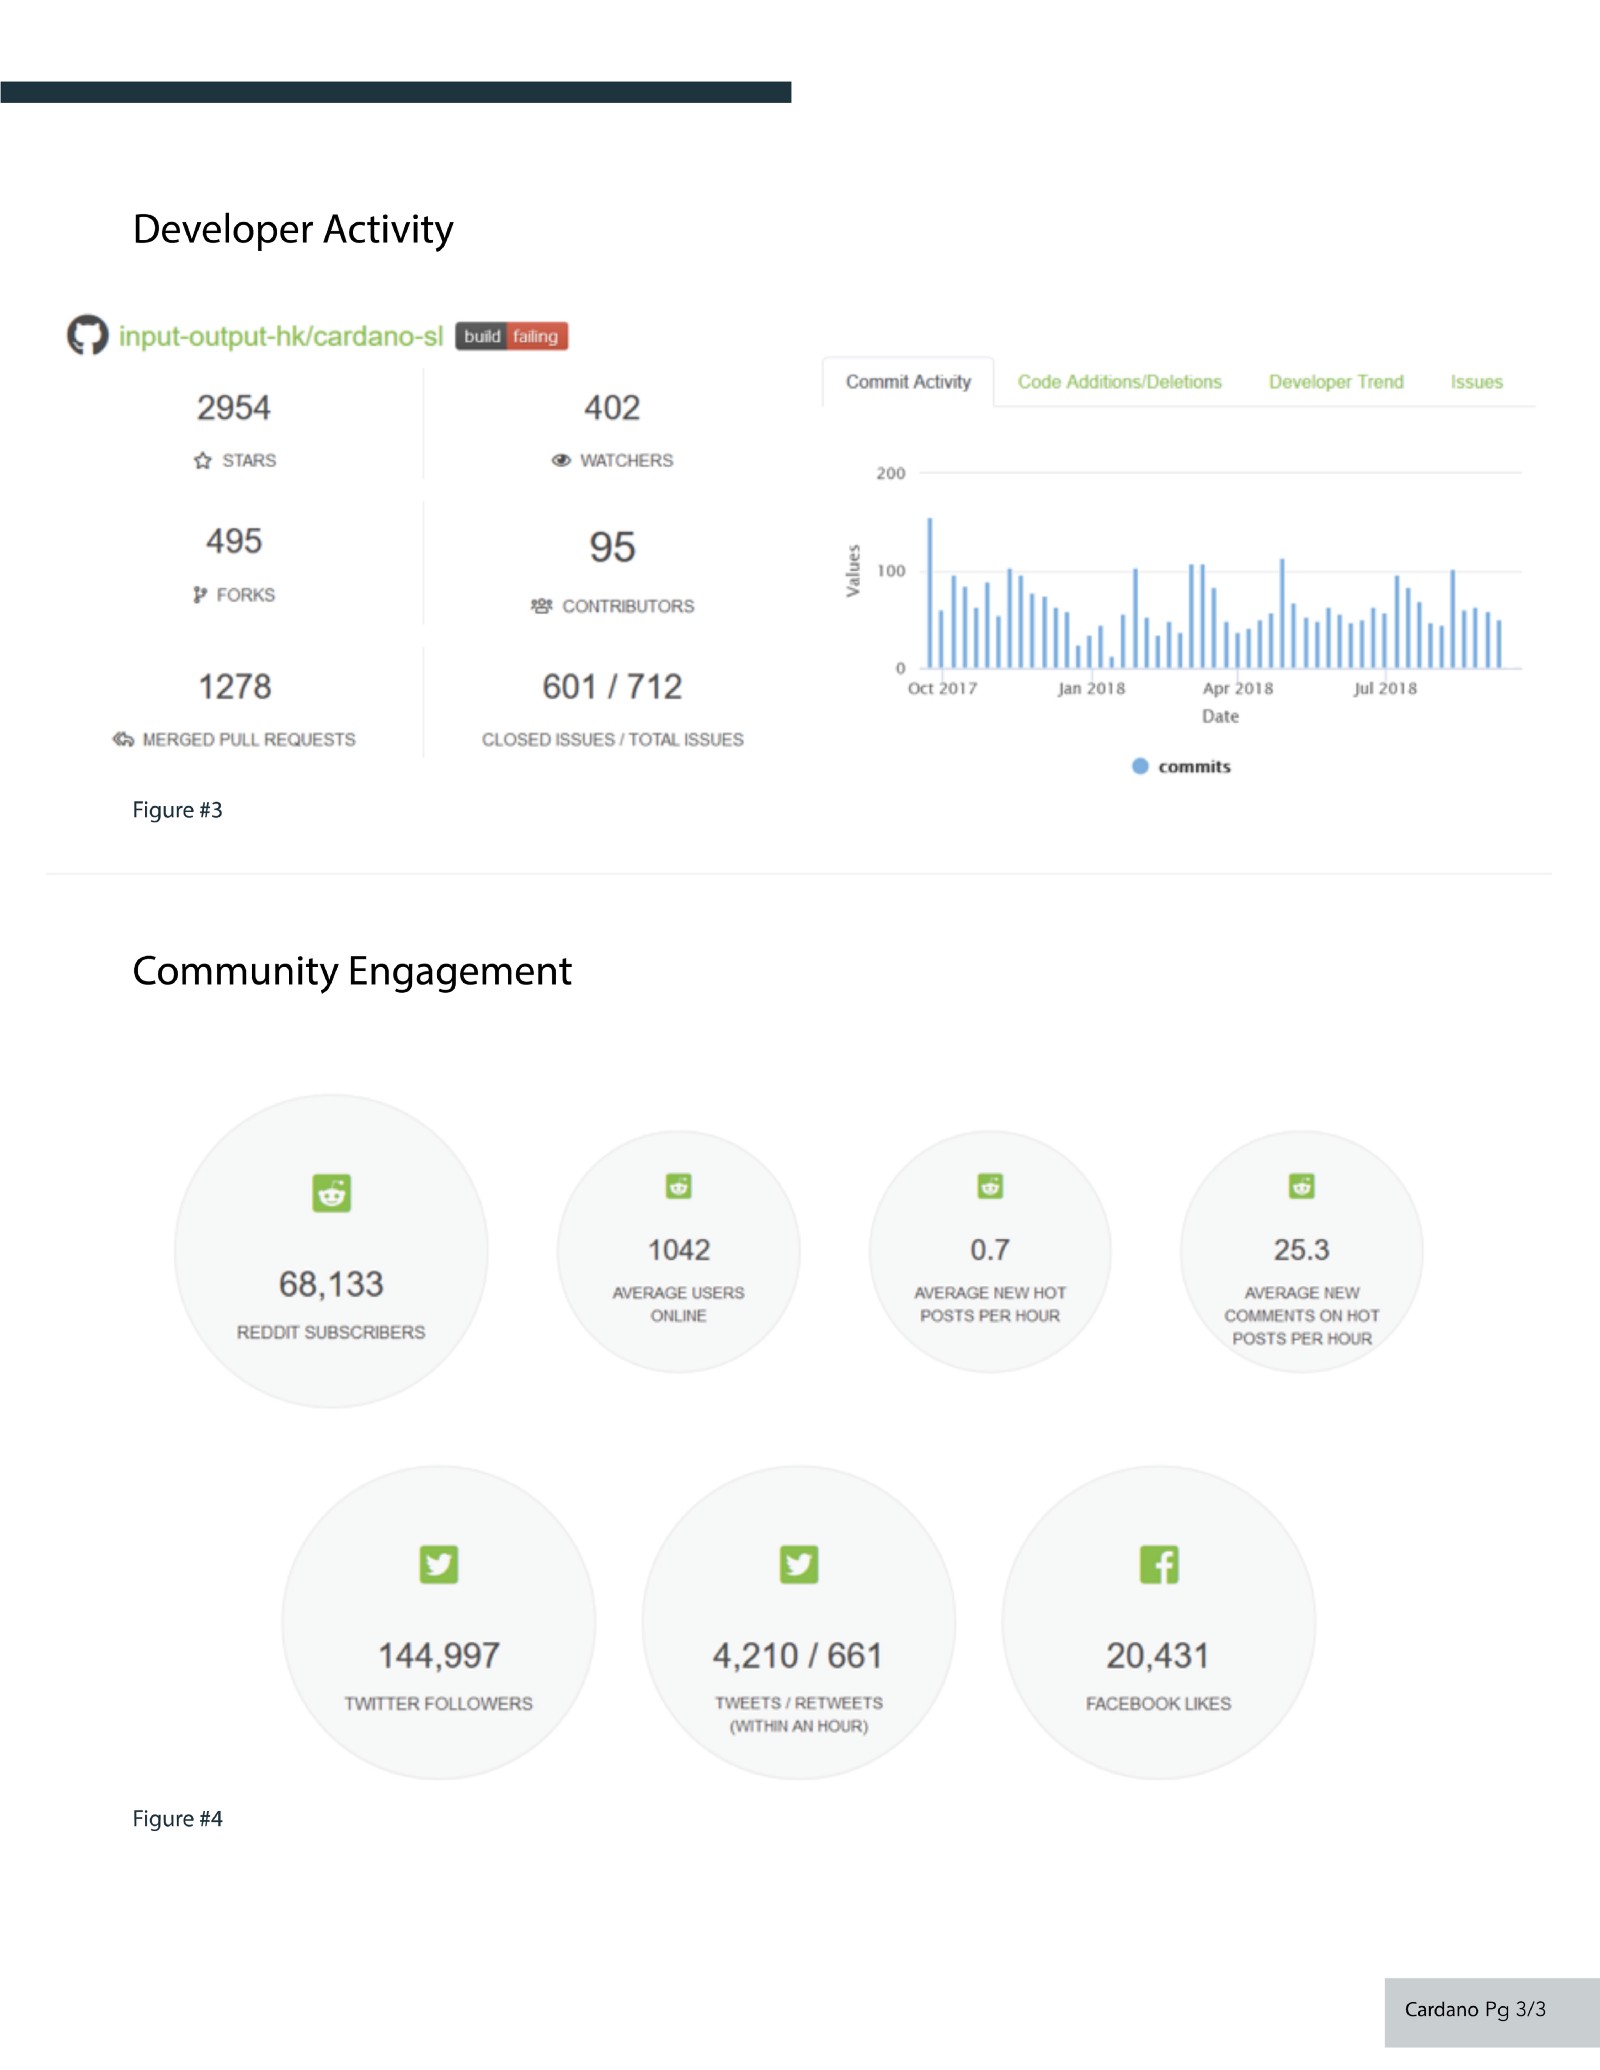1600x2070 pixels.
Task: Click the Twitter icon above 144,997 followers
Action: [439, 1564]
